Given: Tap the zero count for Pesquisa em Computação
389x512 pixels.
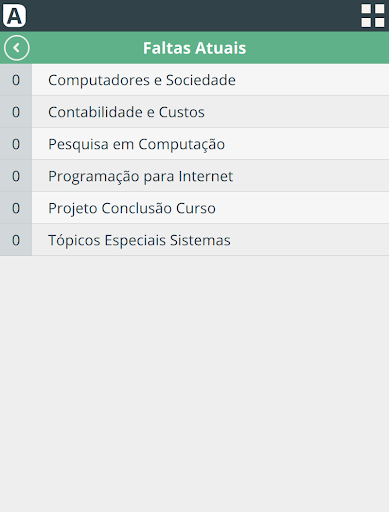Looking at the screenshot, I should [16, 144].
